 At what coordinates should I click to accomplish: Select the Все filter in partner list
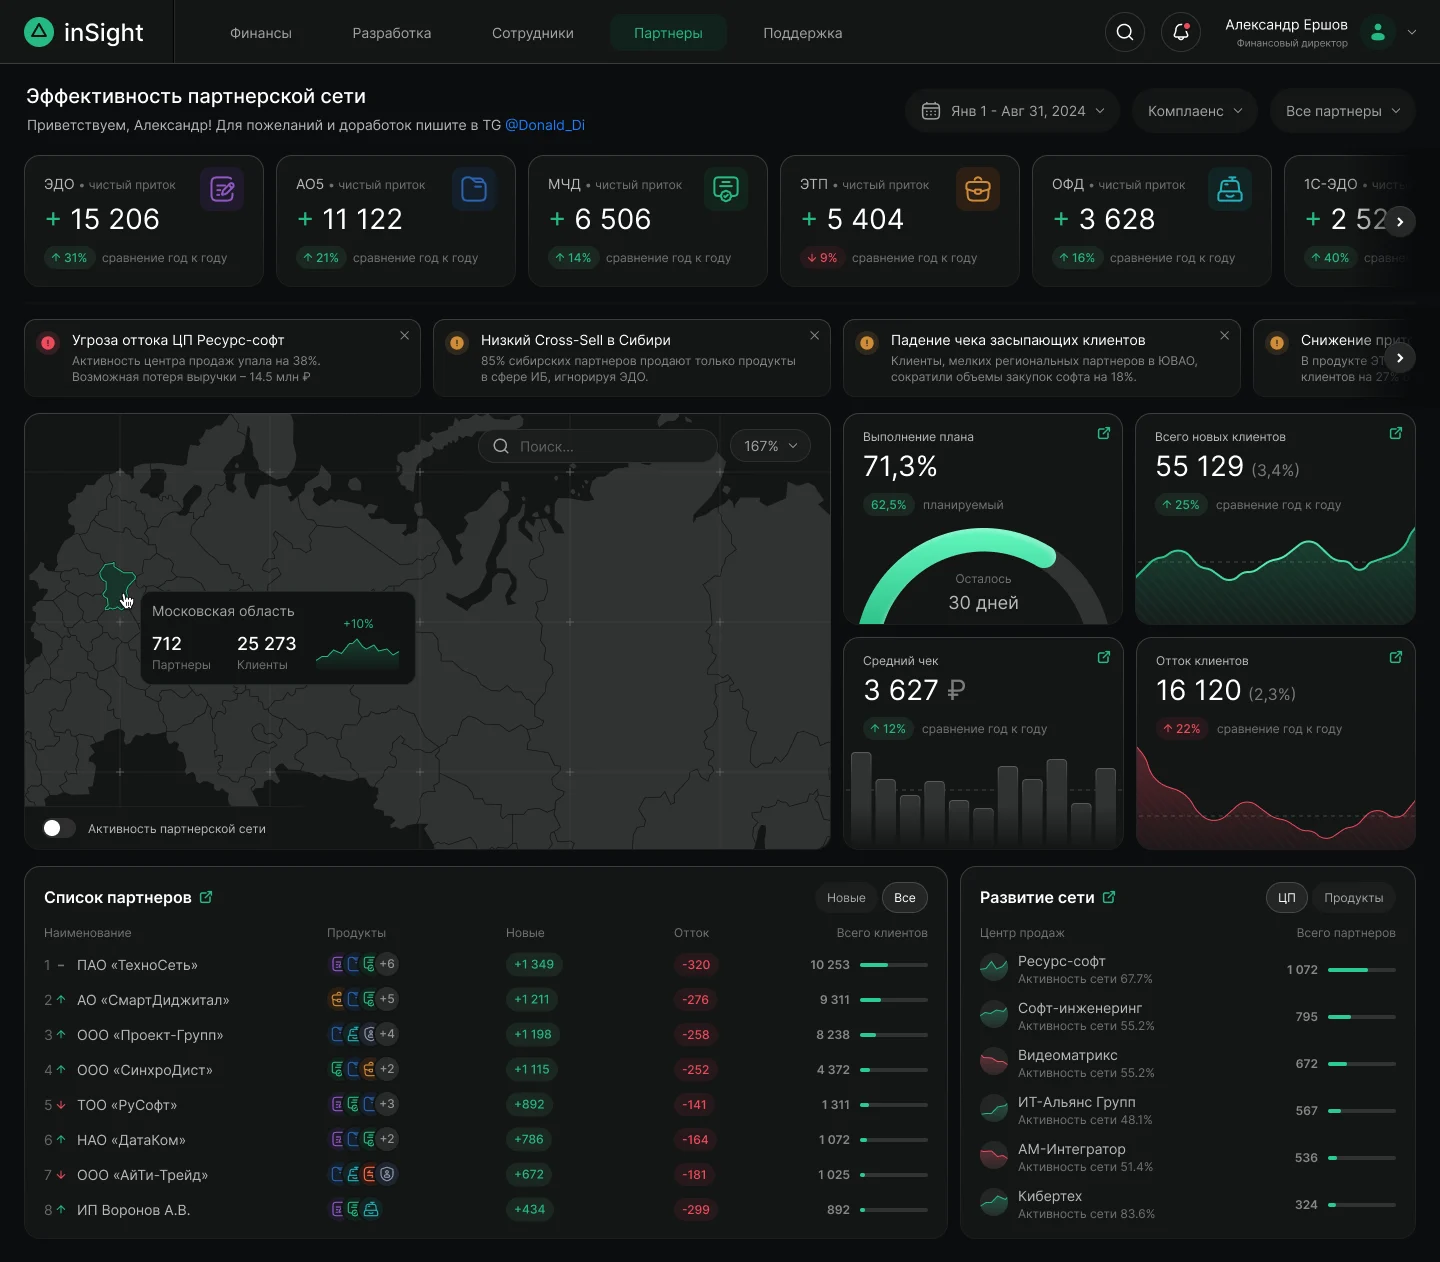pos(905,898)
